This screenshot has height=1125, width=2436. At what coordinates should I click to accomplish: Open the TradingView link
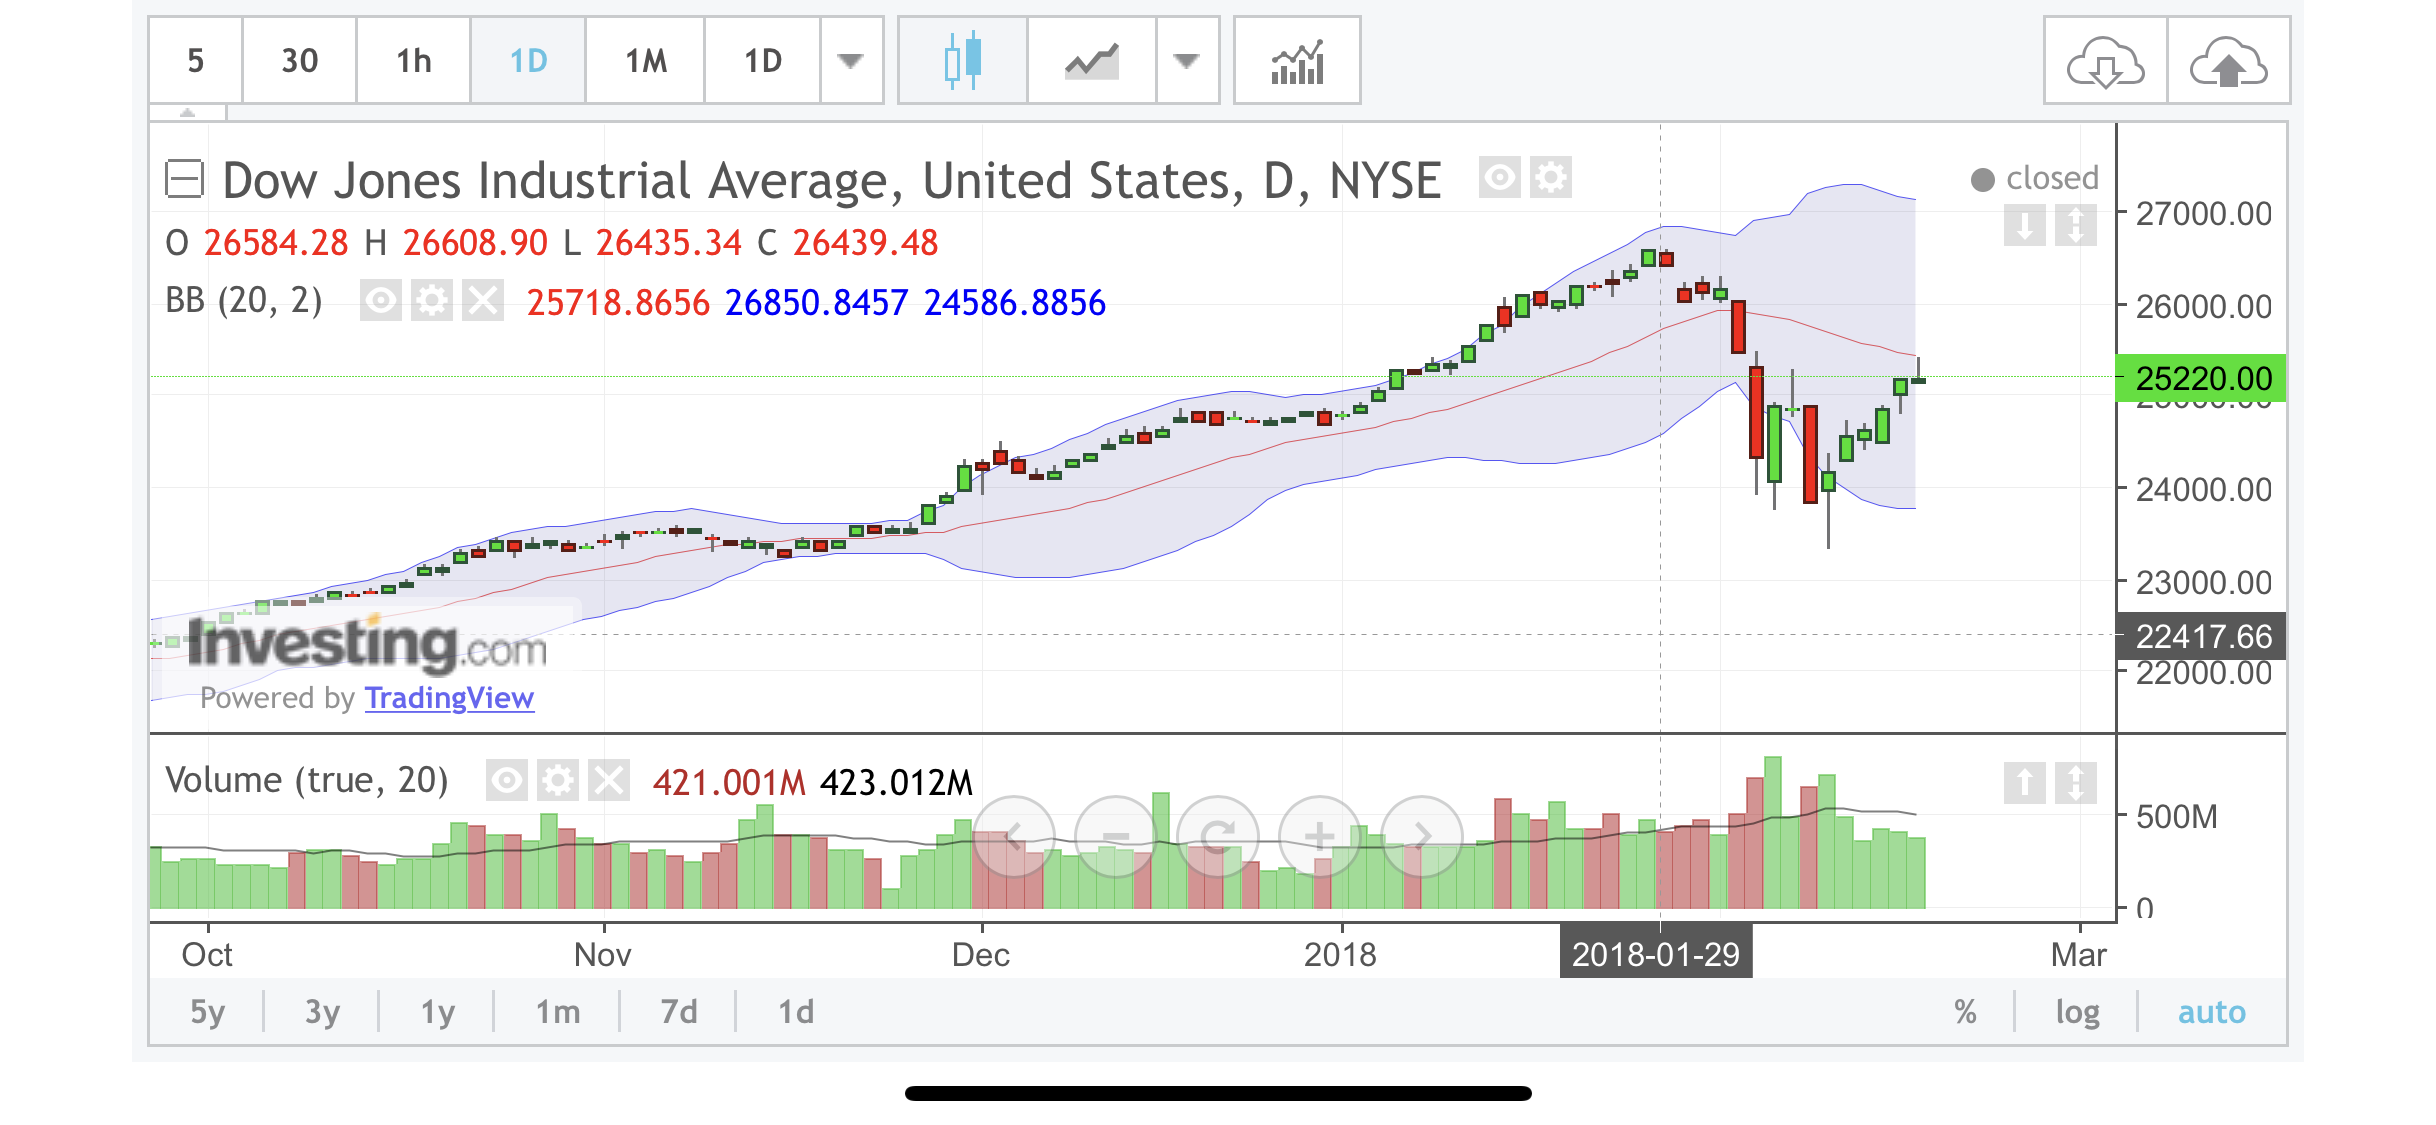449,698
